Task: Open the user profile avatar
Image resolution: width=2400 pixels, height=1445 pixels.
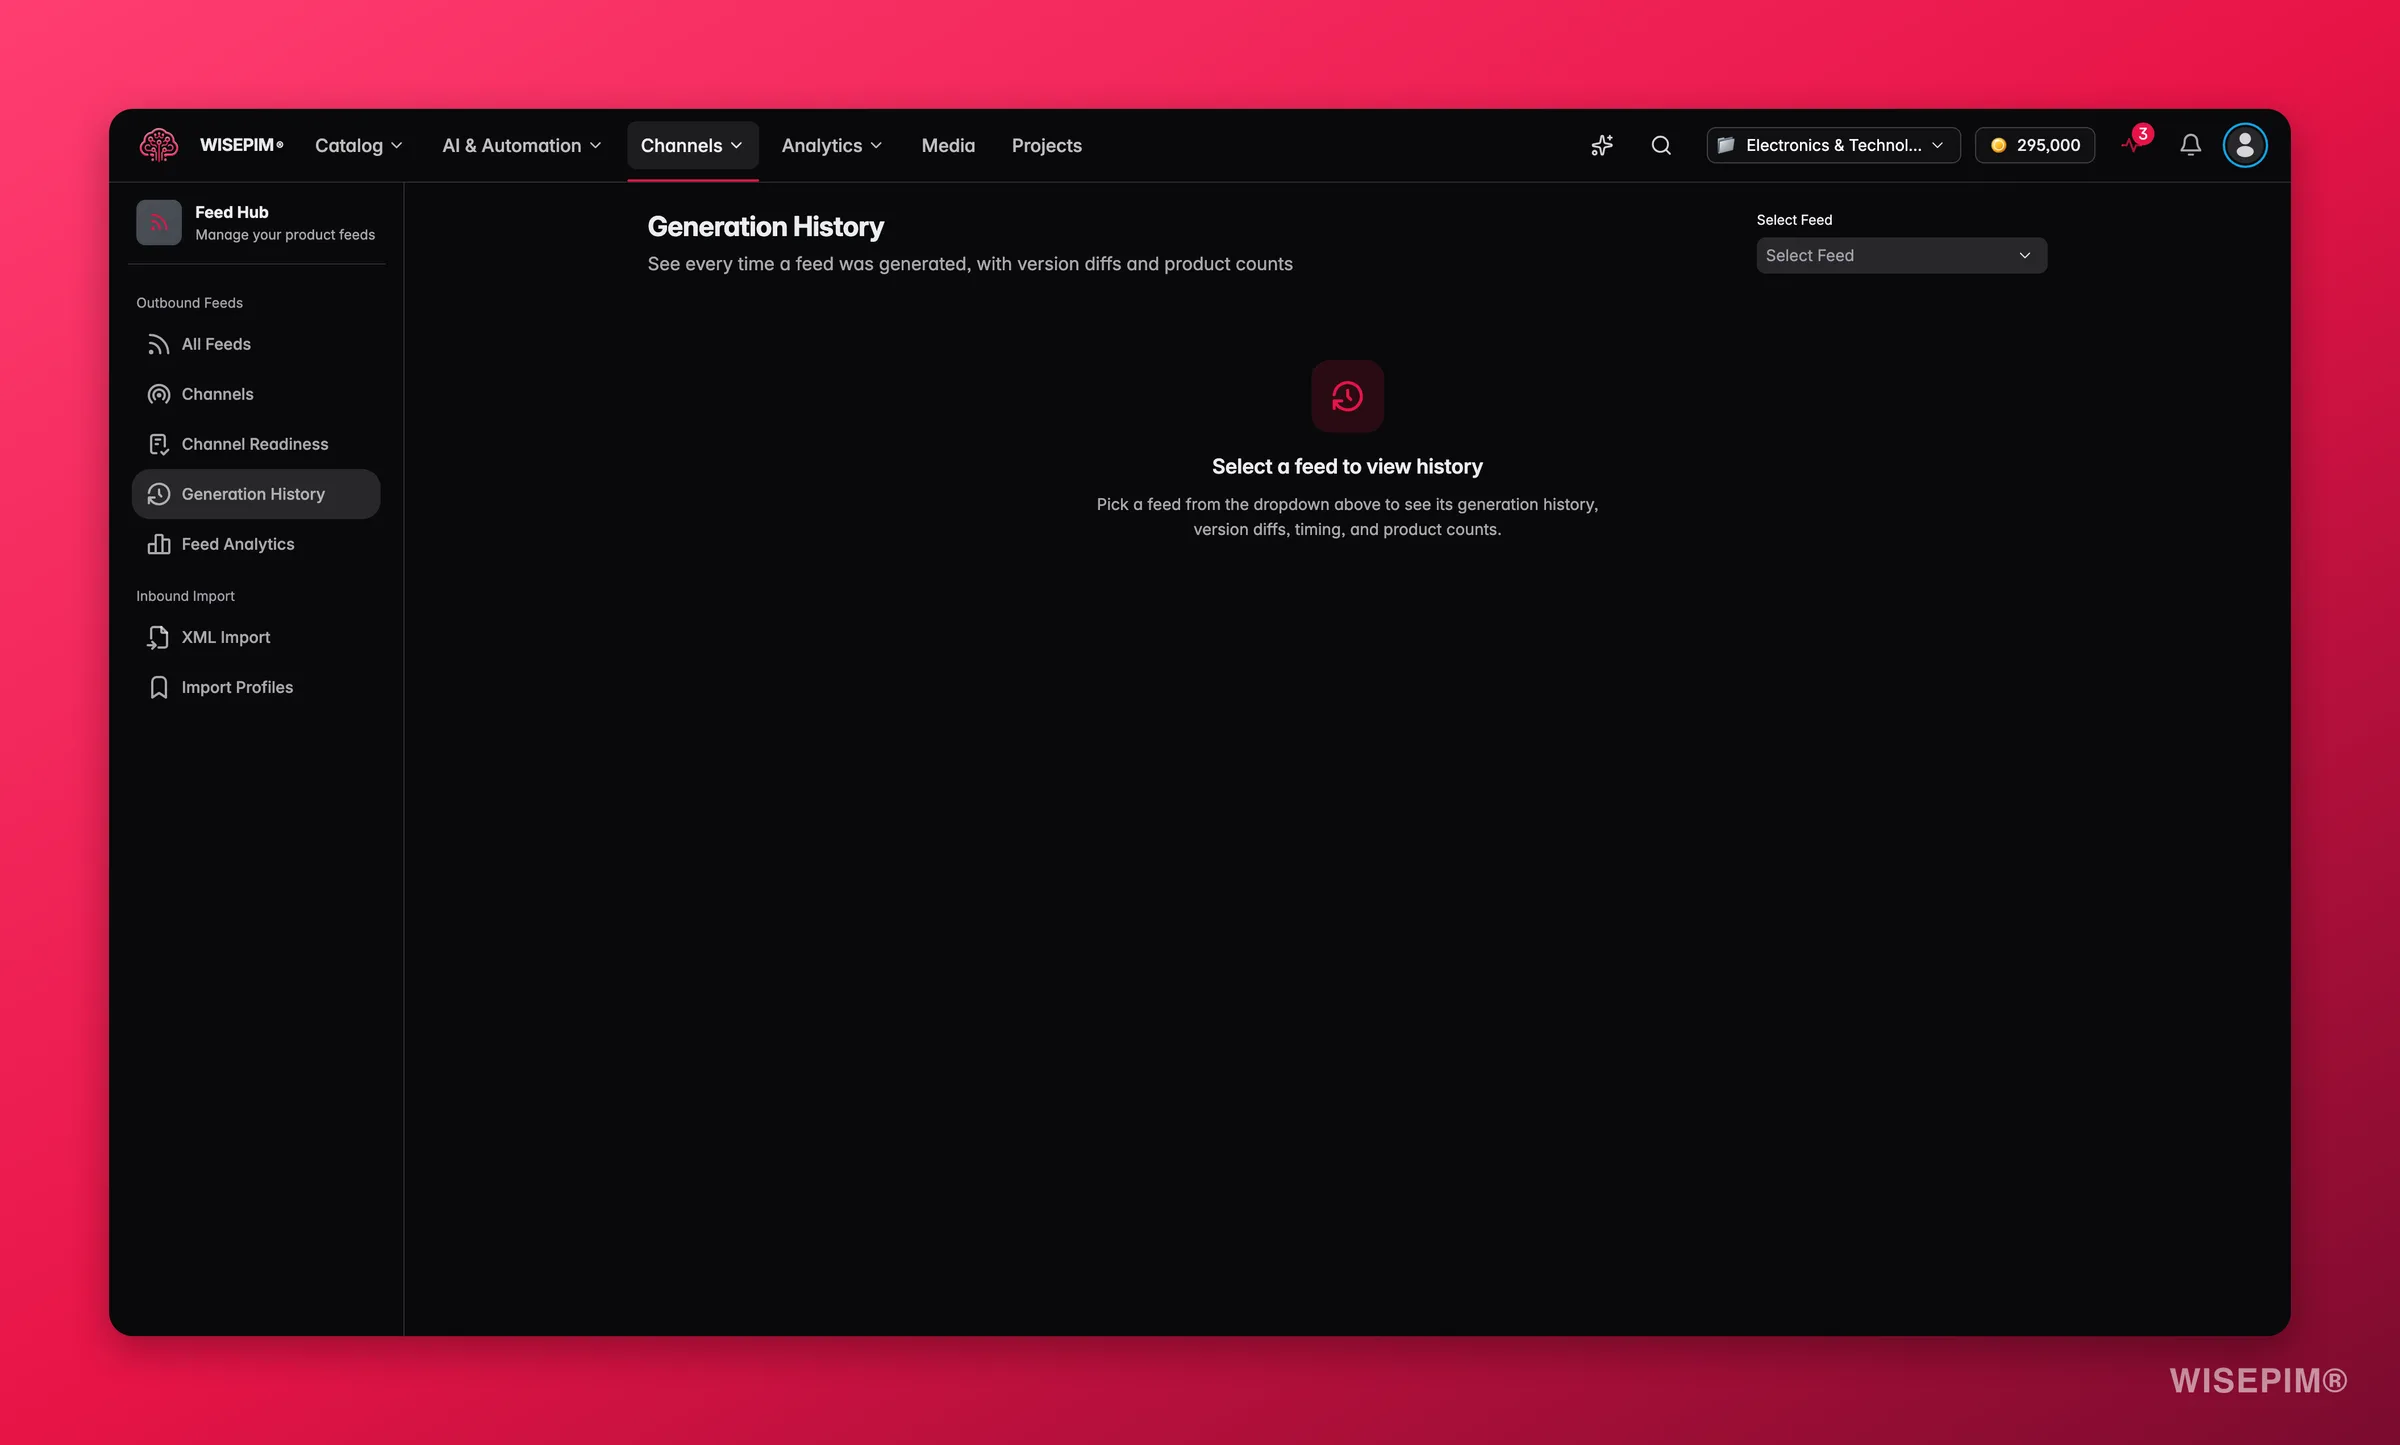Action: click(2244, 145)
